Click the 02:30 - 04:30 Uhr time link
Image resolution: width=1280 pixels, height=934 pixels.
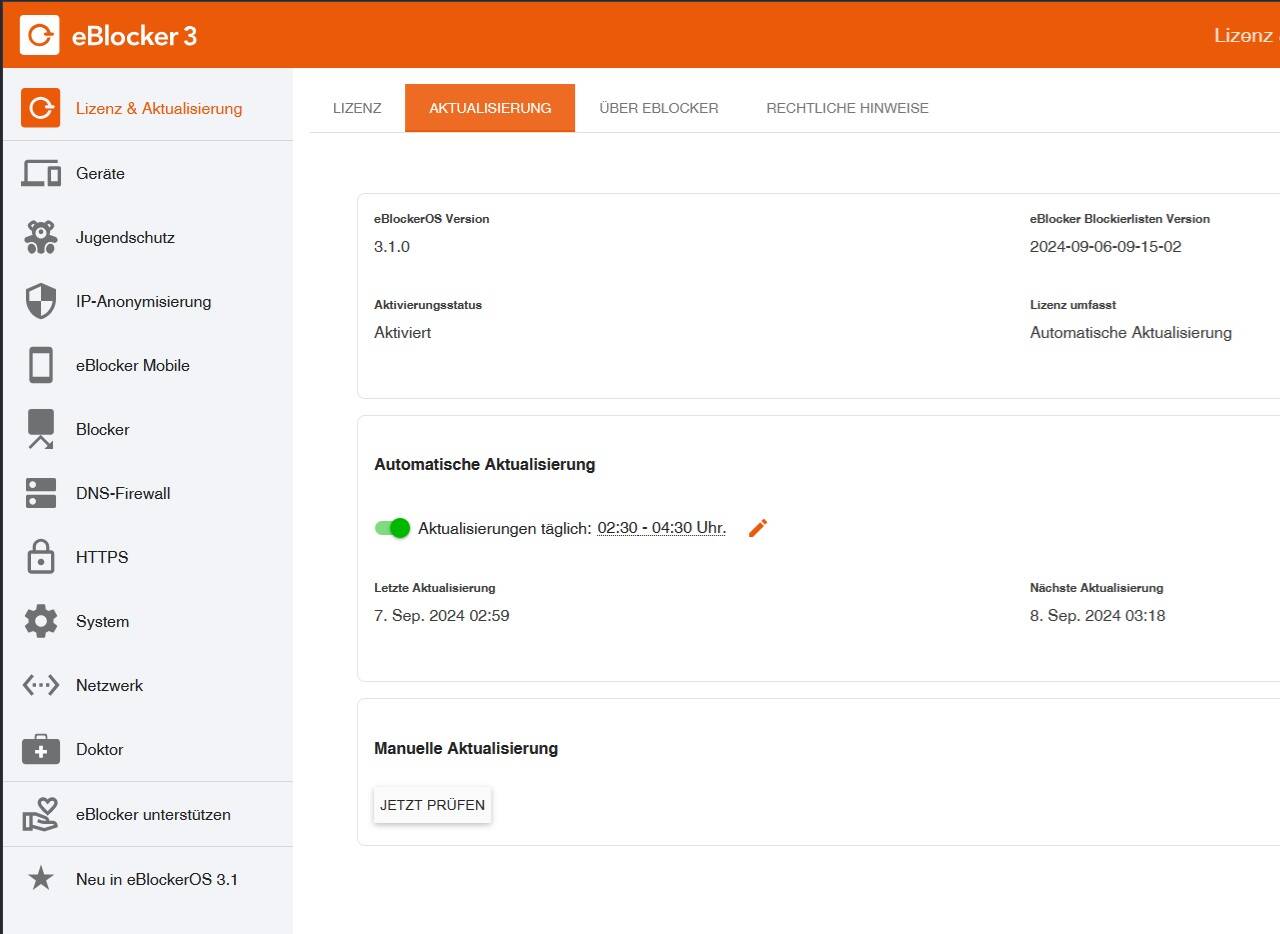click(x=662, y=528)
